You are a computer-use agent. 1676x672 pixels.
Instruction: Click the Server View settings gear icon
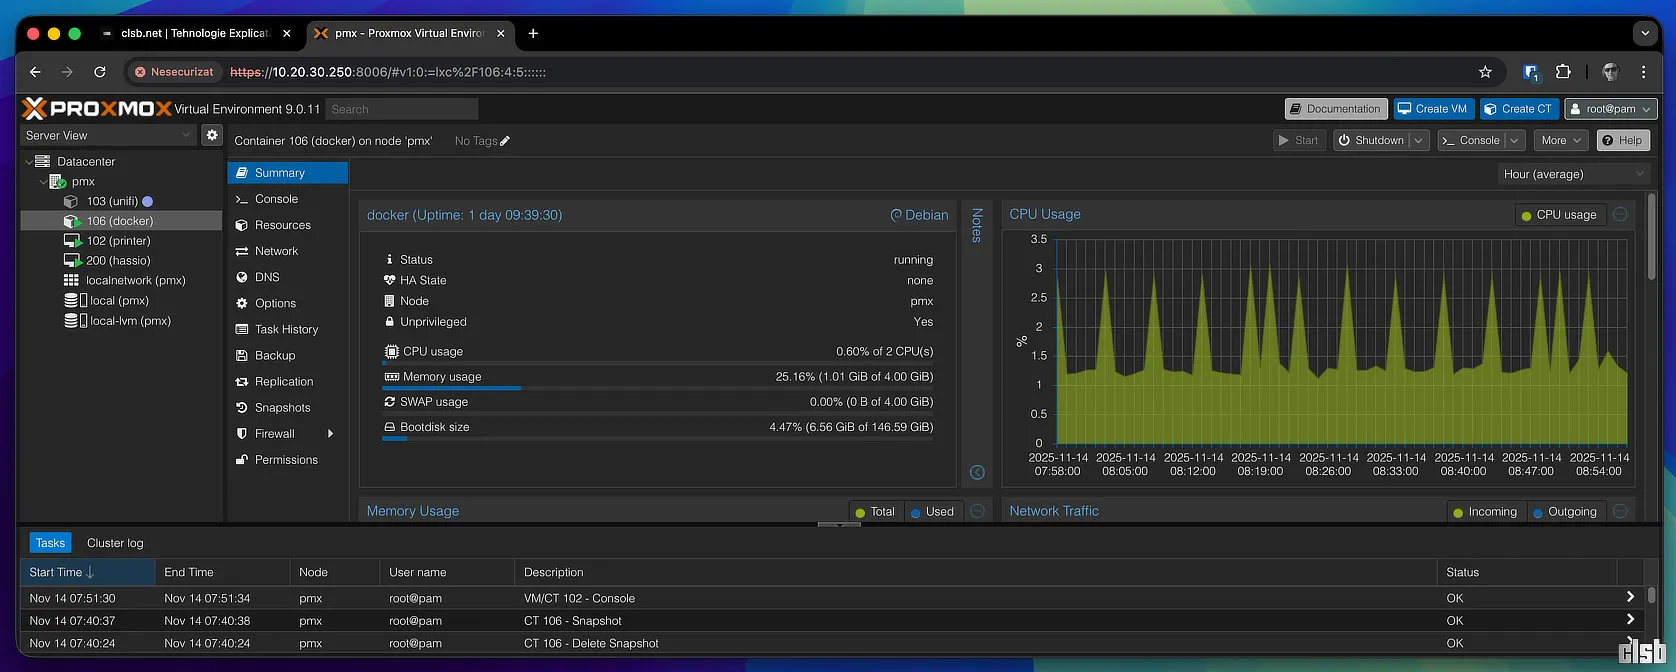(212, 135)
